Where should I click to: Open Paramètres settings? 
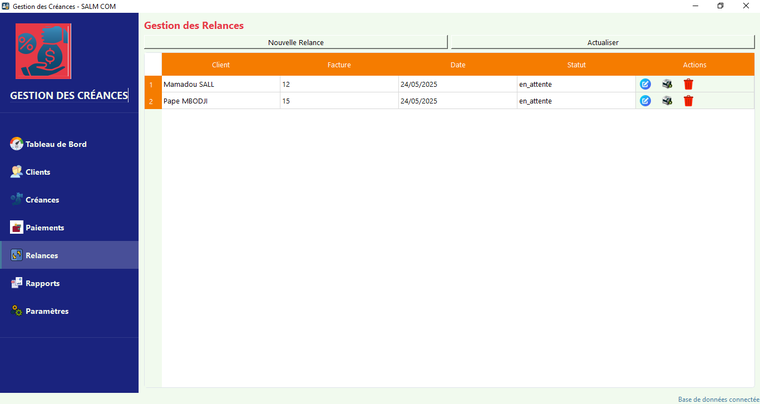tap(46, 311)
